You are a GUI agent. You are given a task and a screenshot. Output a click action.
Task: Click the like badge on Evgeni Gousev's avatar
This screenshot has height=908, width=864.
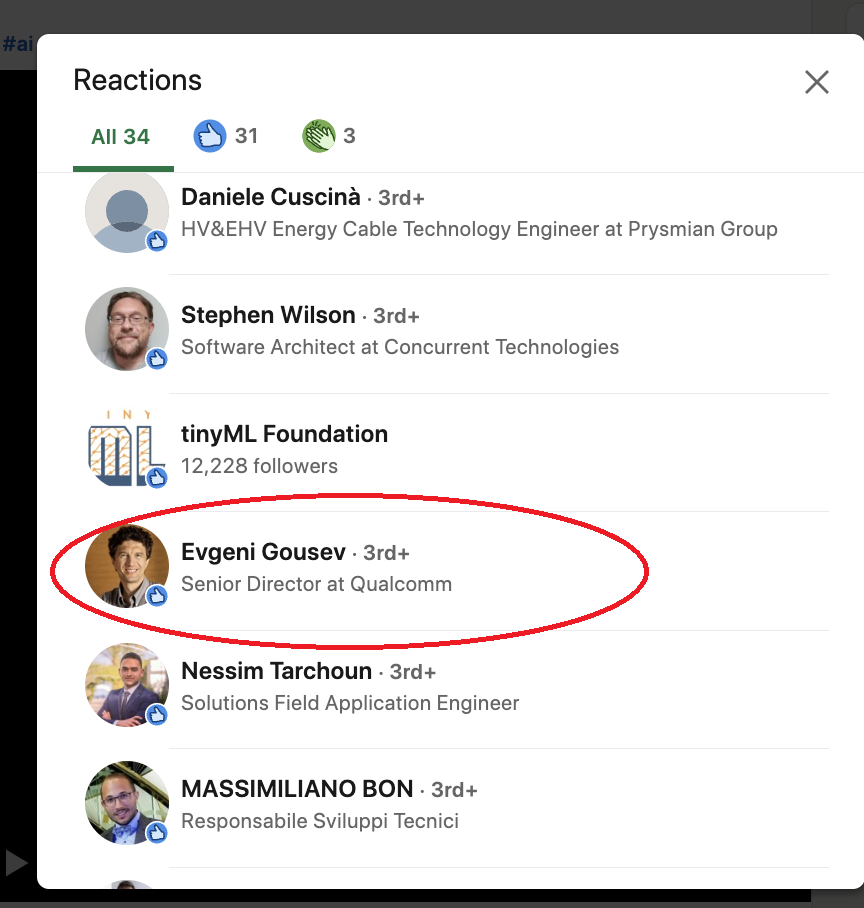pyautogui.click(x=157, y=596)
